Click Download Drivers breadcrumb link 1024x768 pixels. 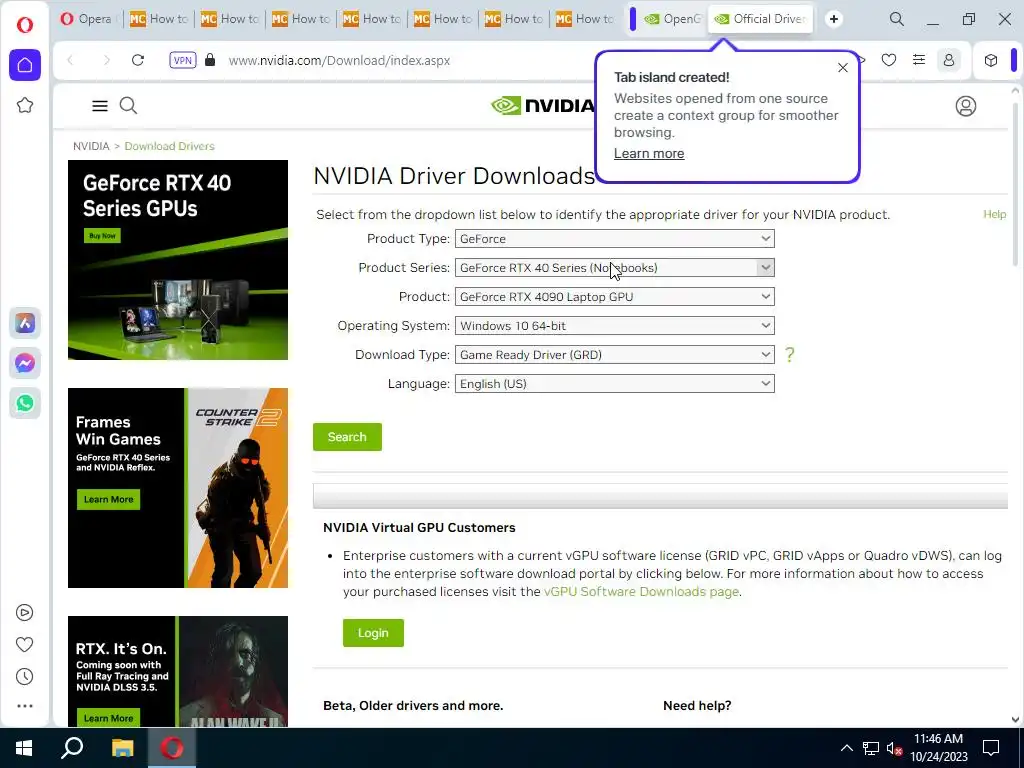pos(169,146)
